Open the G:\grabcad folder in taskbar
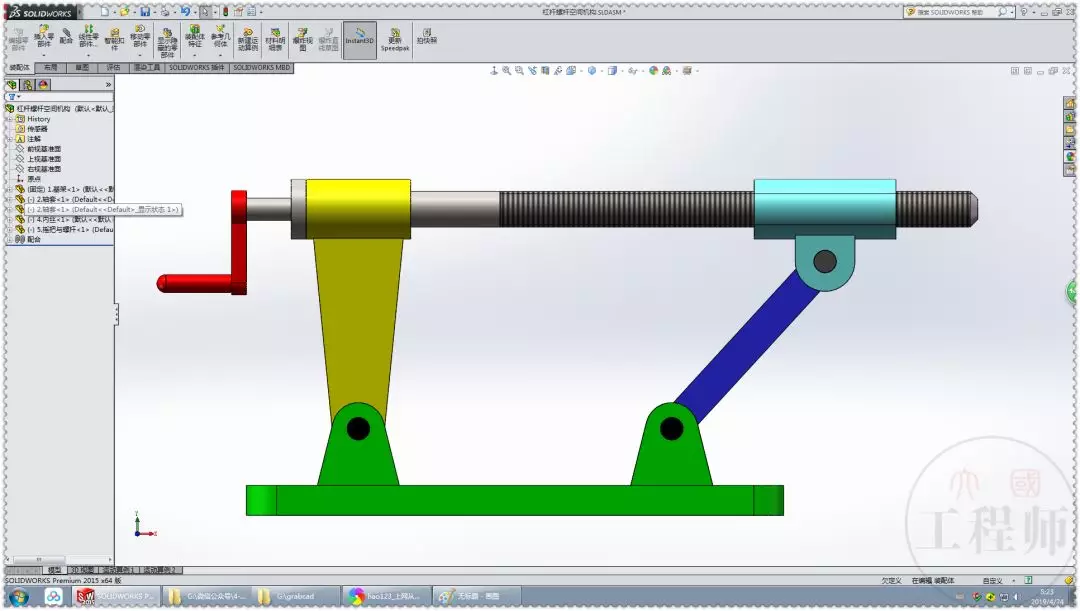Screen dimensions: 1080x611 coord(295,596)
